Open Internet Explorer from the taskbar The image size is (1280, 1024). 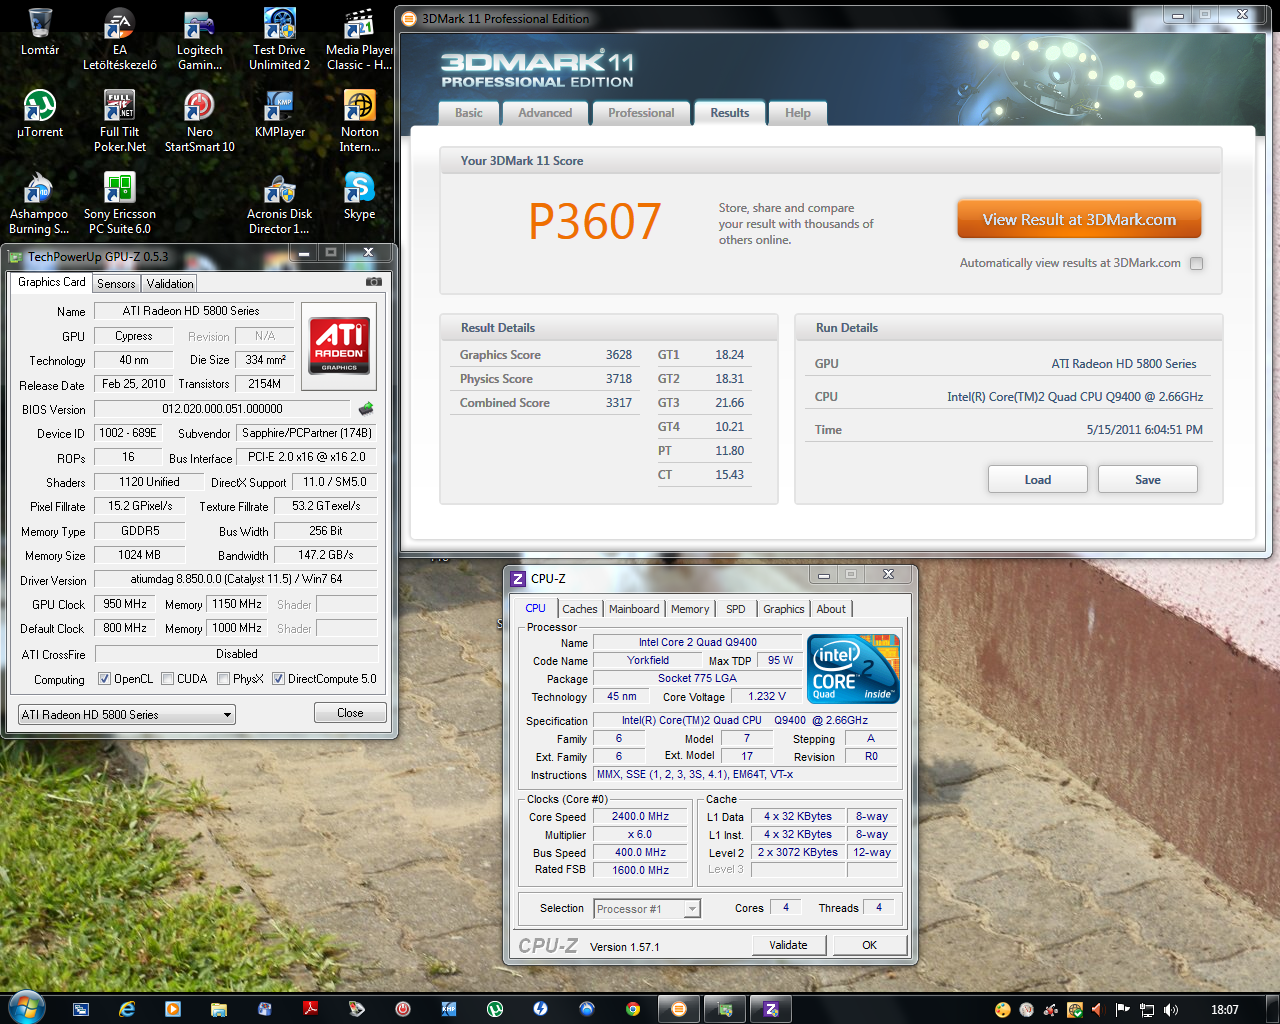127,1009
